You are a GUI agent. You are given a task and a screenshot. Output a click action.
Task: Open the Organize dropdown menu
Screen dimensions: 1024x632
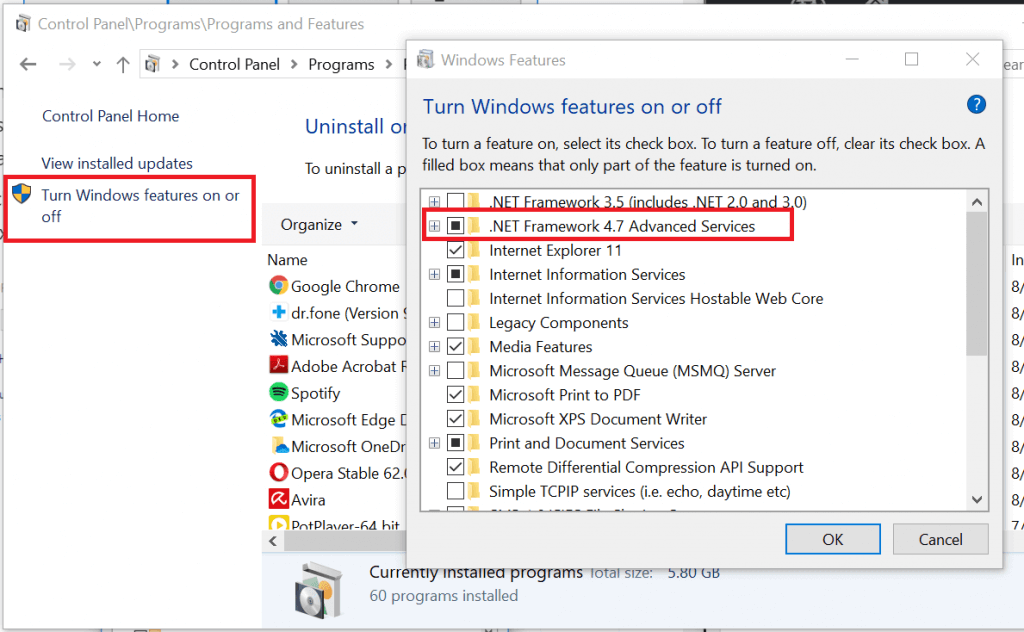click(x=319, y=225)
